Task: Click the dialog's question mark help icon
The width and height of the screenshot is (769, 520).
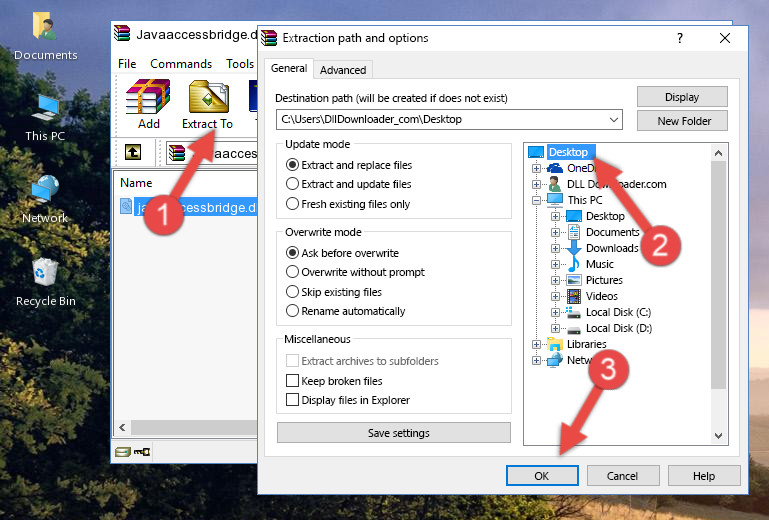Action: point(680,38)
